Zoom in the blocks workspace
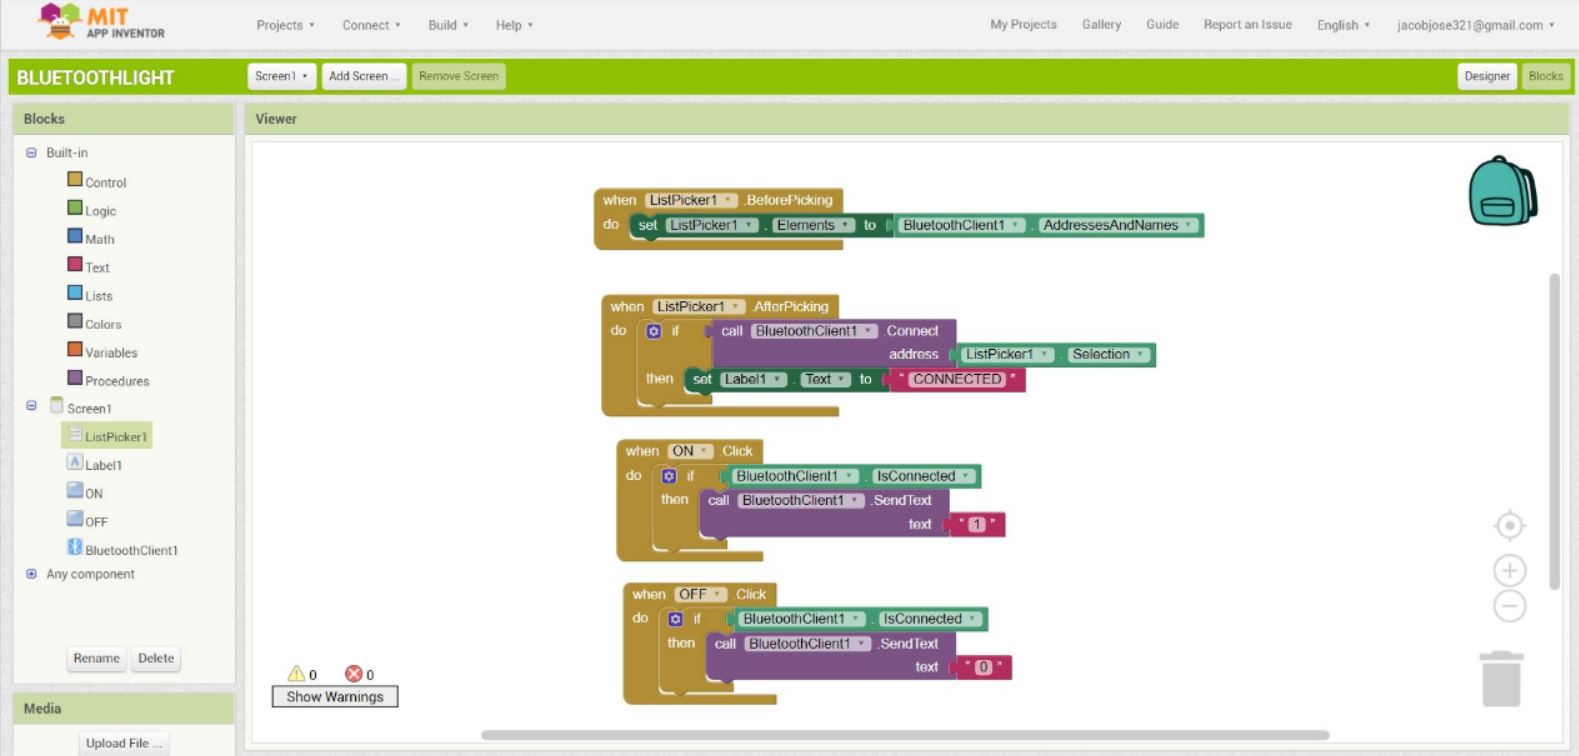Screen dimensions: 1579x756 (x=1509, y=571)
